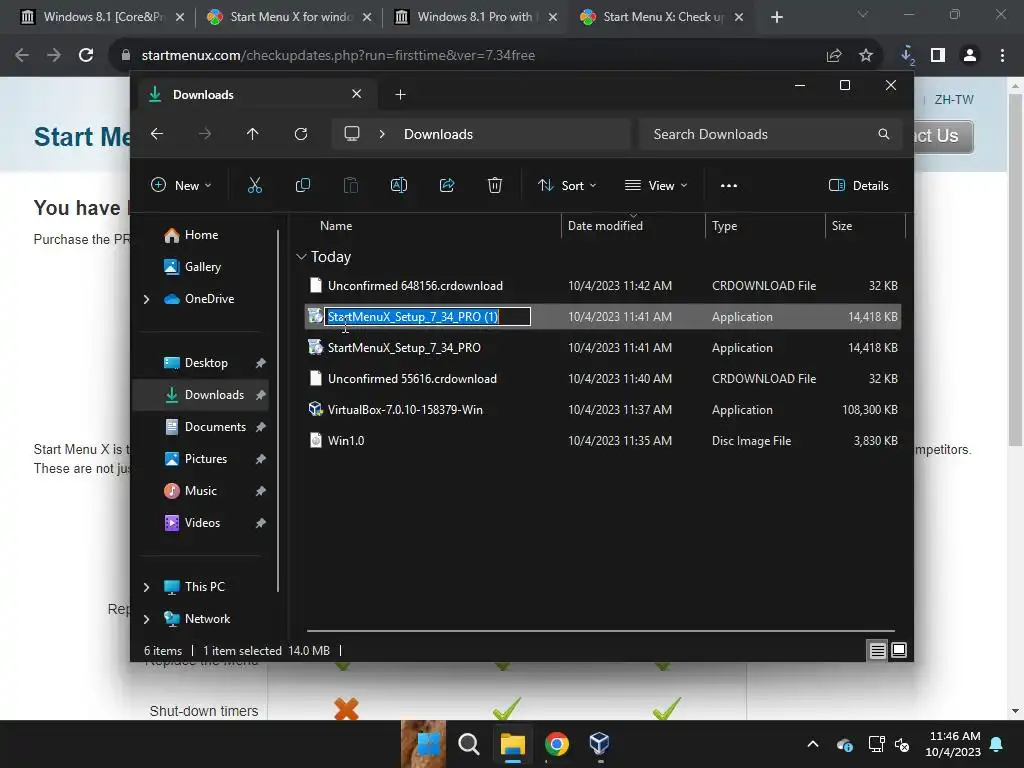The width and height of the screenshot is (1024, 768).
Task: Switch to Windows 8.1 Pro with Chrome tab
Action: pyautogui.click(x=475, y=17)
